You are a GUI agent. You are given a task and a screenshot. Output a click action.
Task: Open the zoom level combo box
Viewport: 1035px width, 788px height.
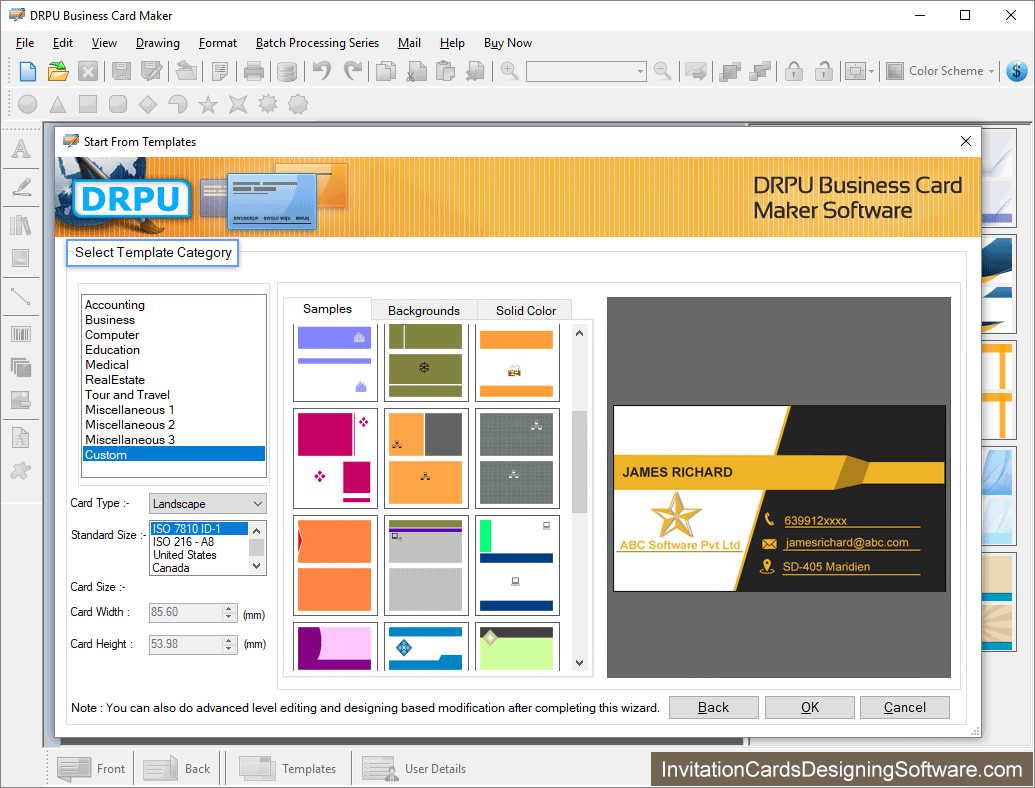pos(585,71)
